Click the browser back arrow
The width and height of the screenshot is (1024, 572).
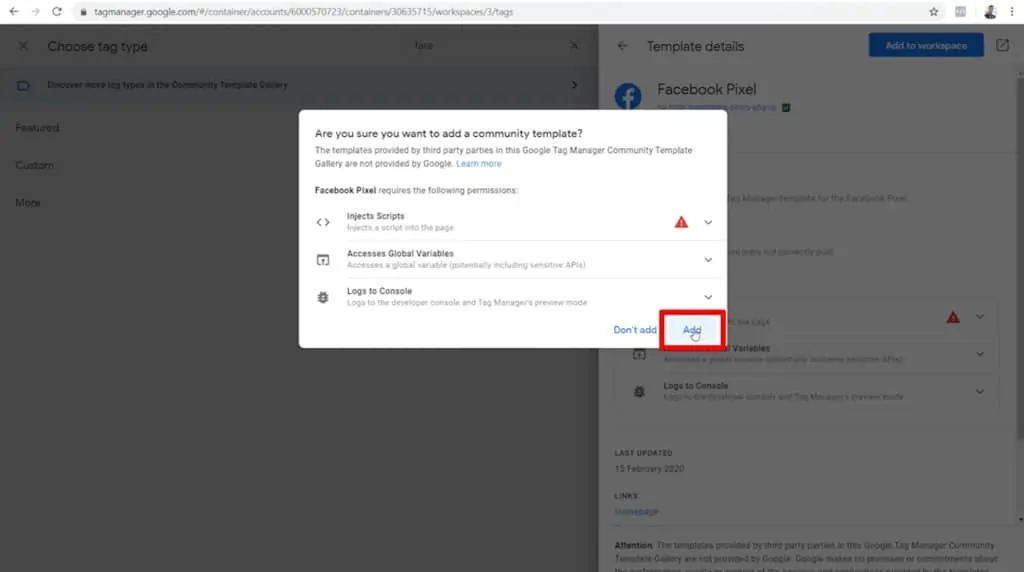coord(14,12)
